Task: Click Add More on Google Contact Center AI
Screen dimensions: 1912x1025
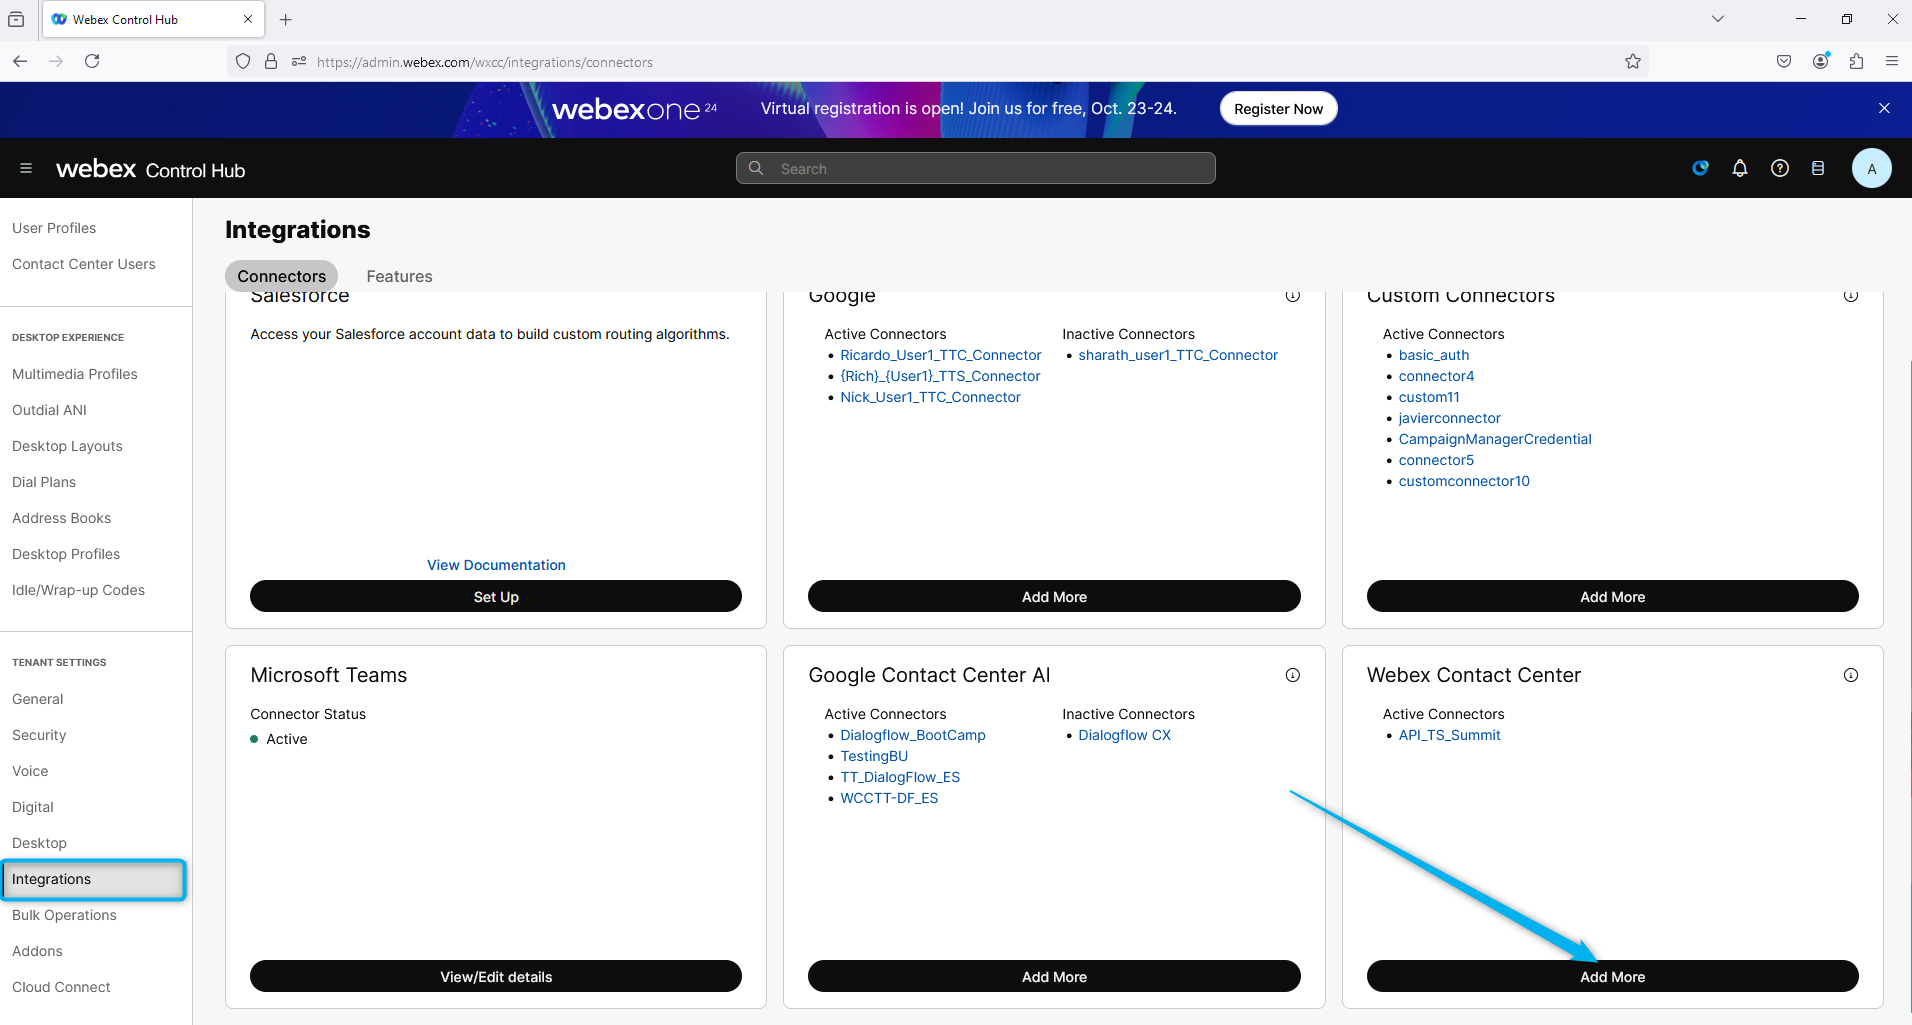Action: (x=1054, y=976)
